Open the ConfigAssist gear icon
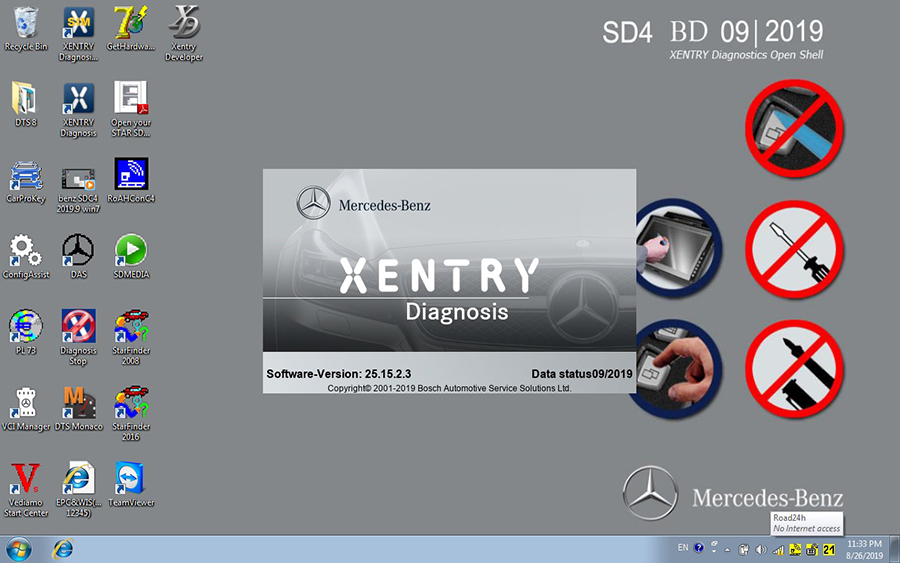The width and height of the screenshot is (900, 563). [25, 250]
